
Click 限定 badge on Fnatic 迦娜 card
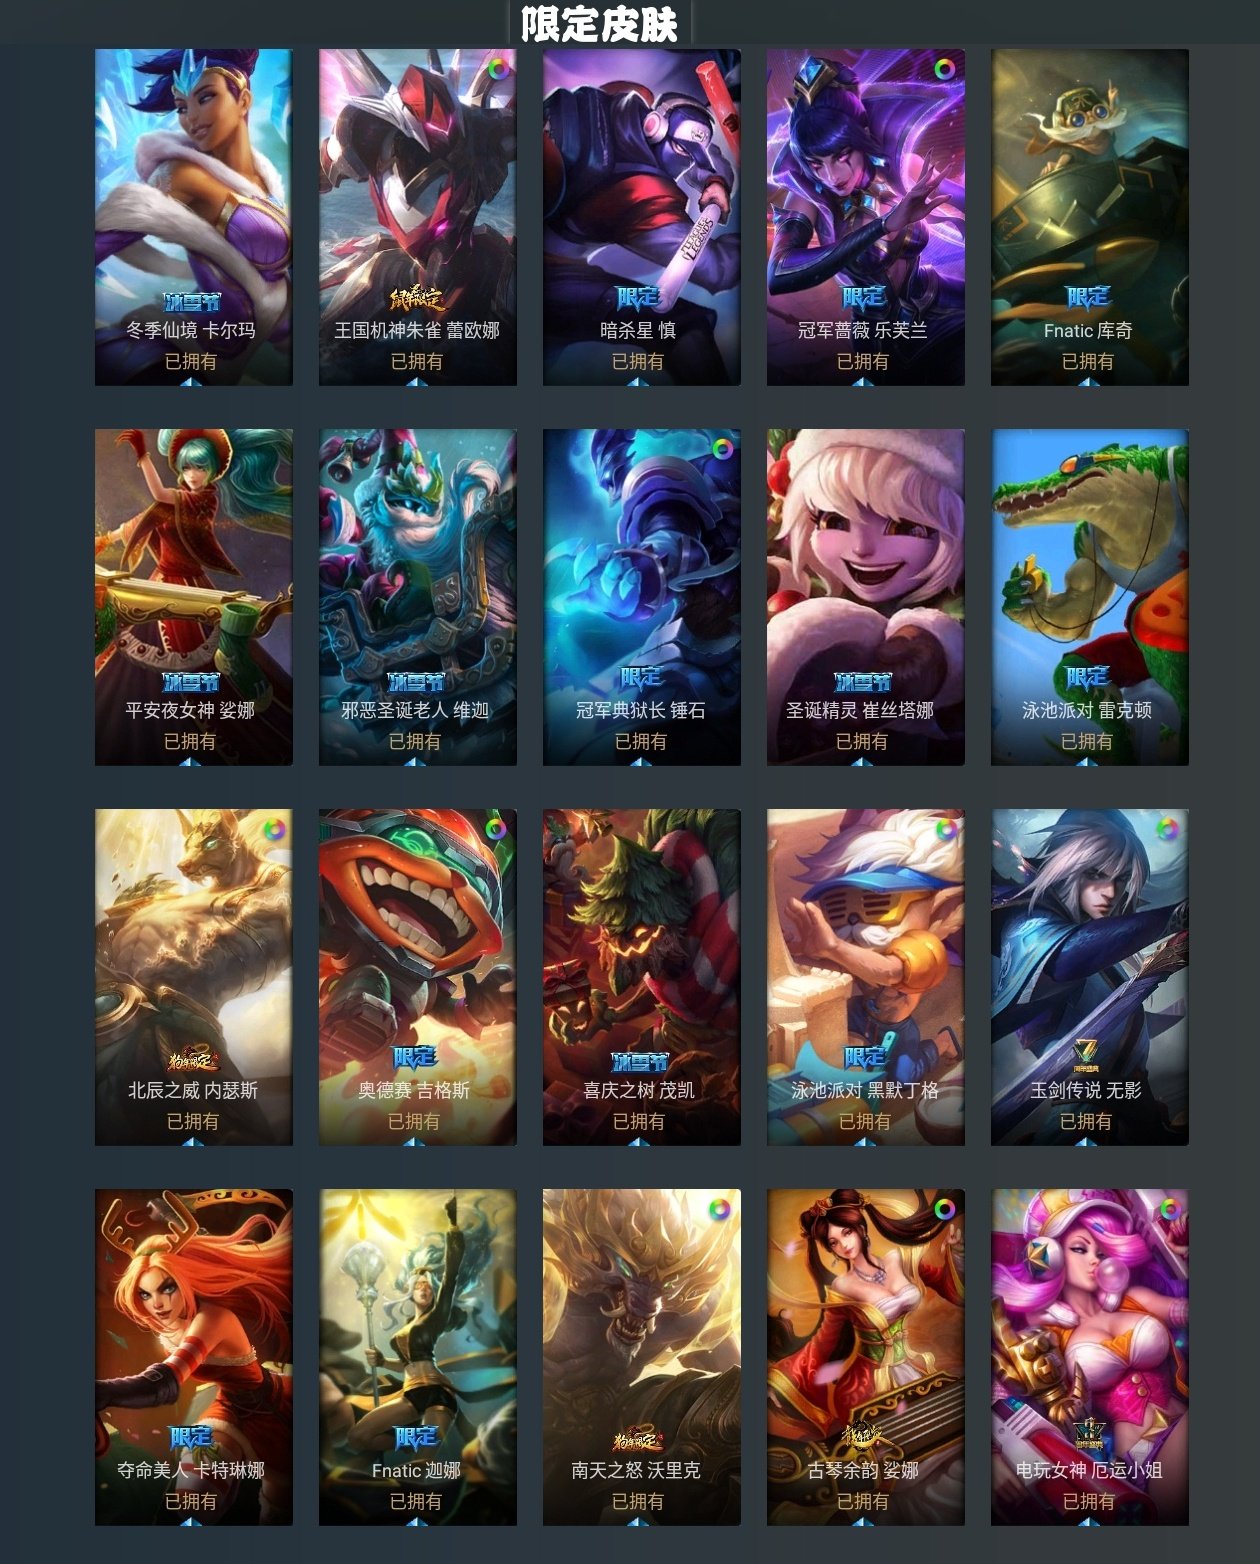click(416, 1438)
